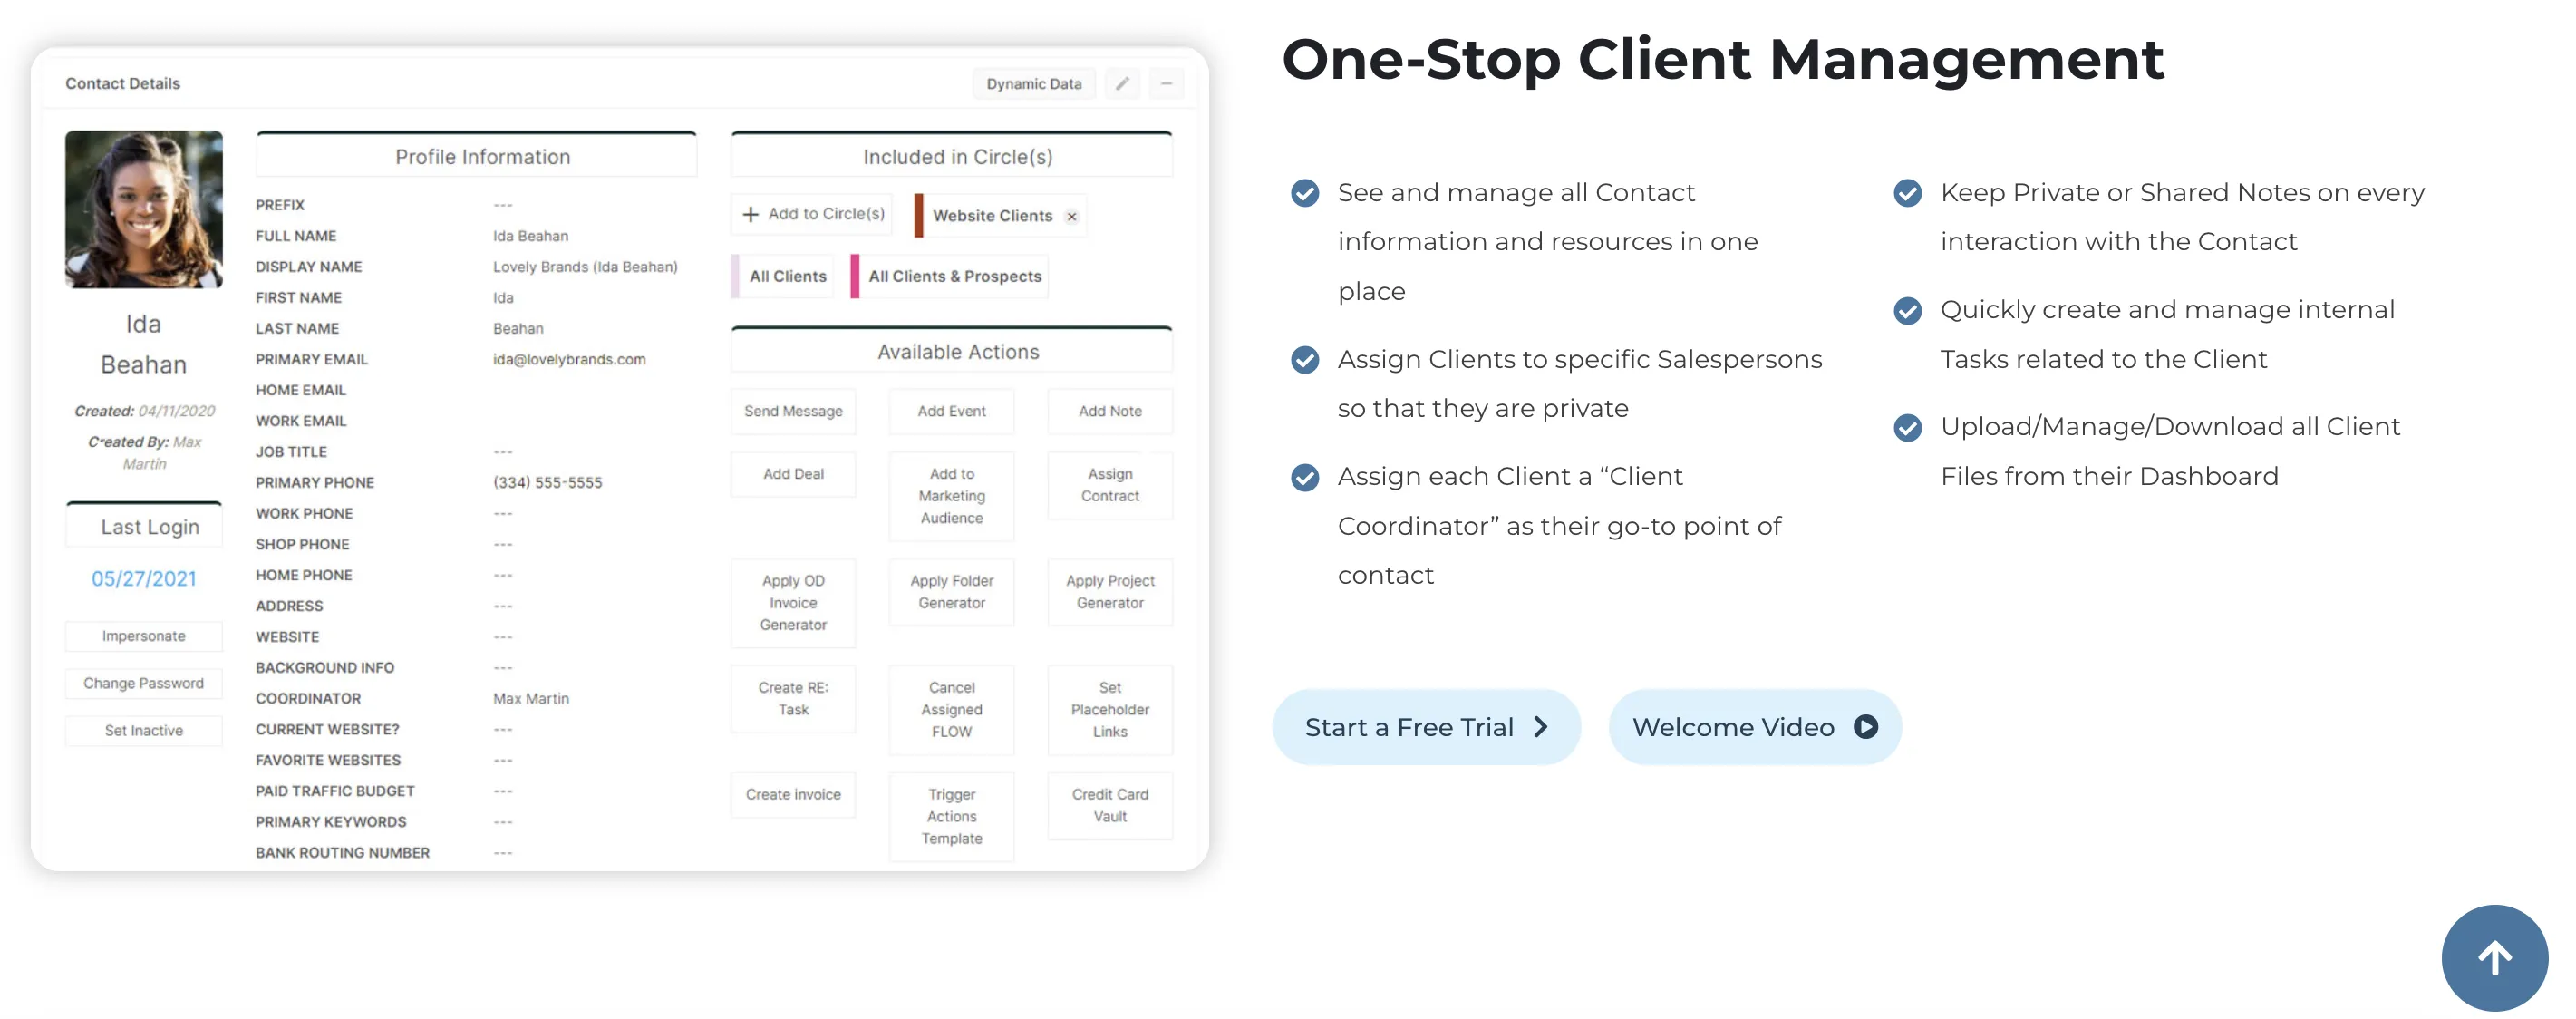Click the pink color bar on All Clients & Prospects

pyautogui.click(x=855, y=276)
